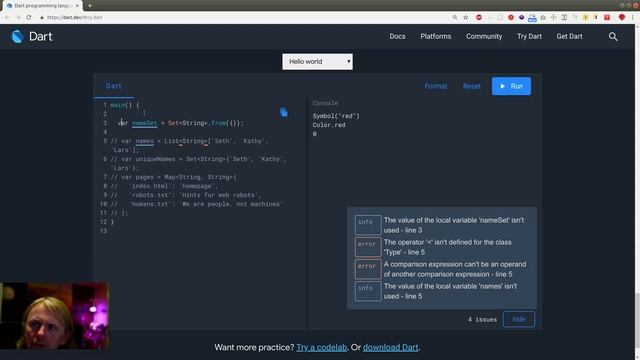Follow the Try a codelab link
Viewport: 640px width, 360px height.
(x=321, y=347)
